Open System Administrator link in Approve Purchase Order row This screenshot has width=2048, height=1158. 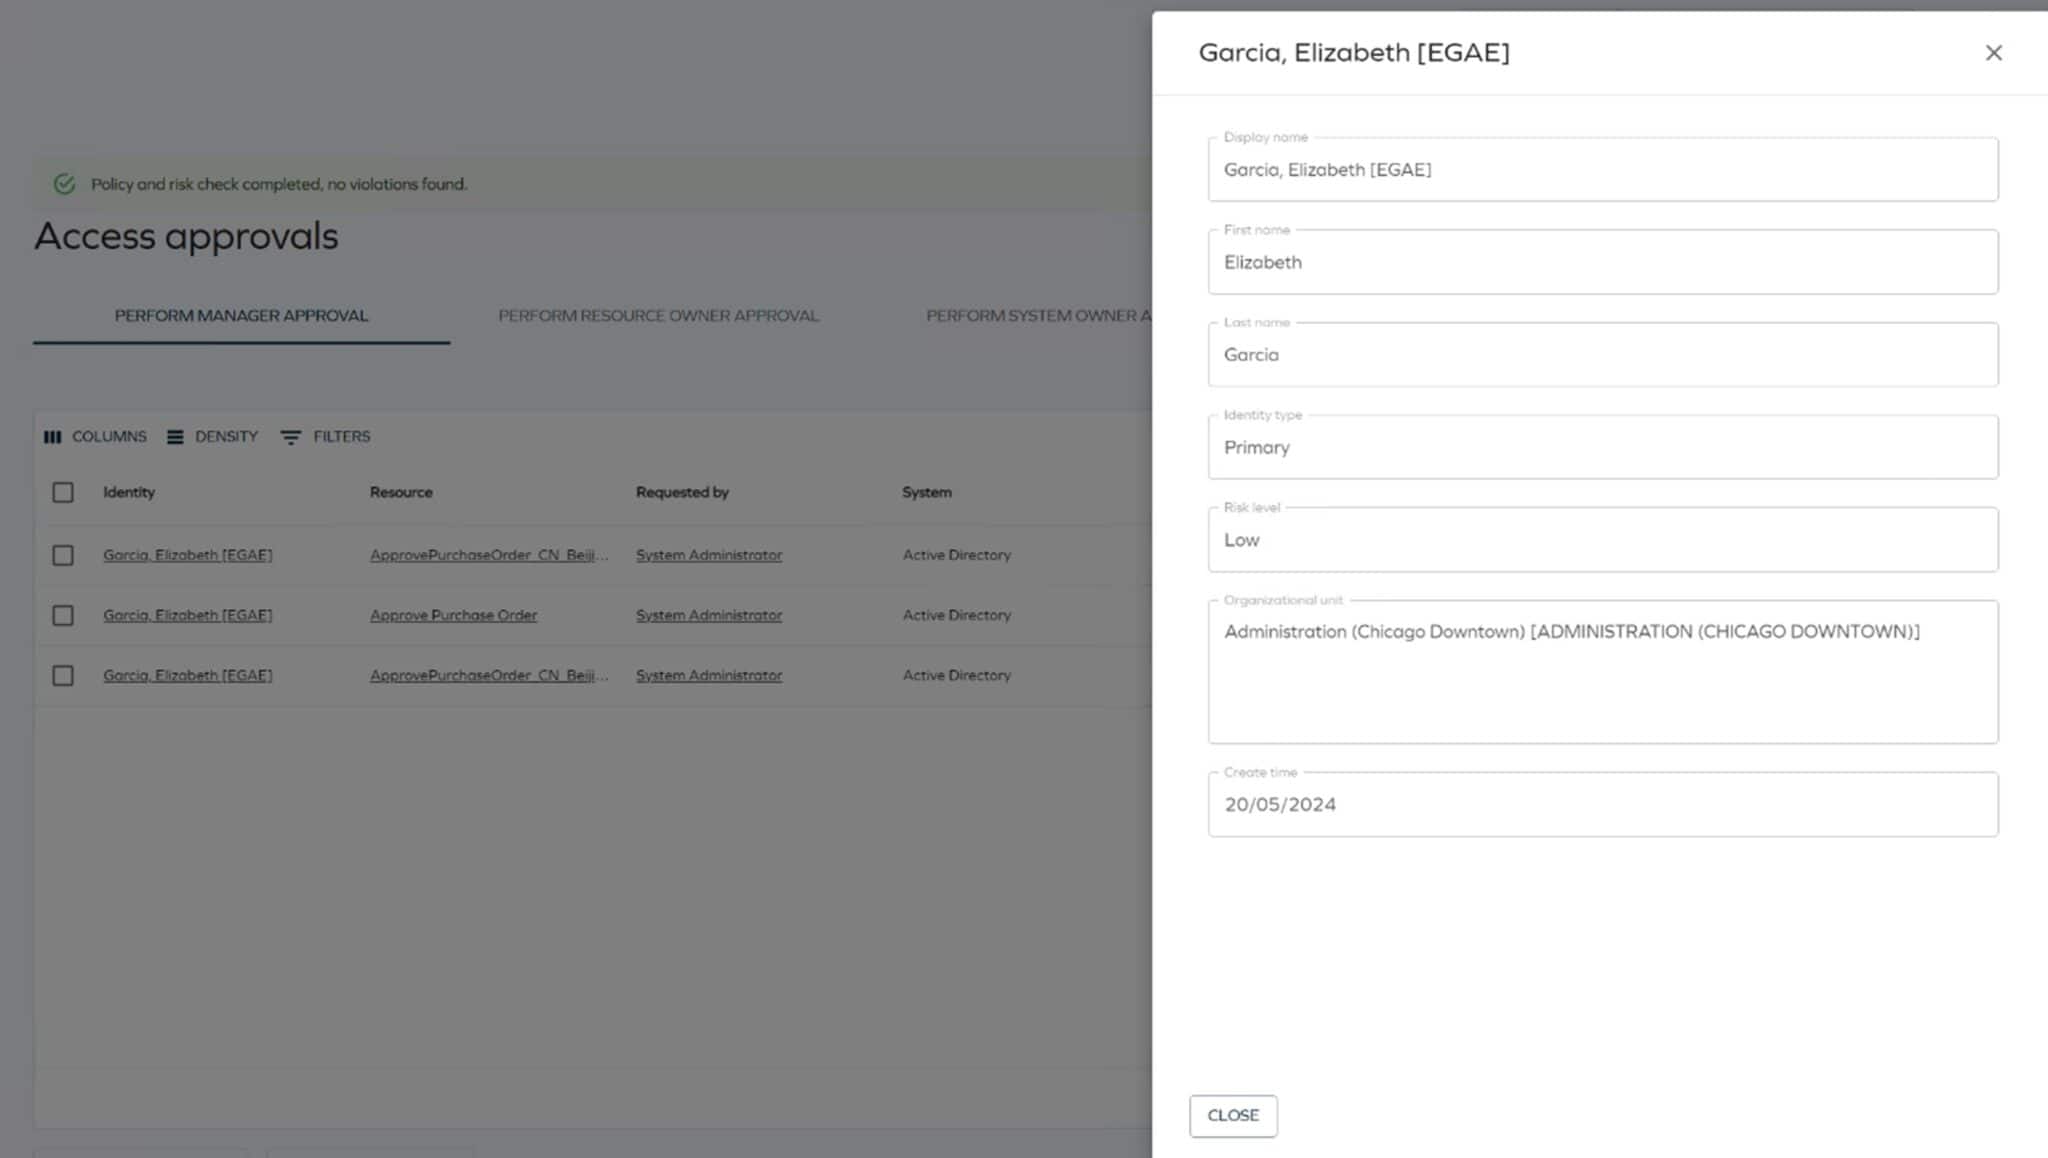(709, 615)
